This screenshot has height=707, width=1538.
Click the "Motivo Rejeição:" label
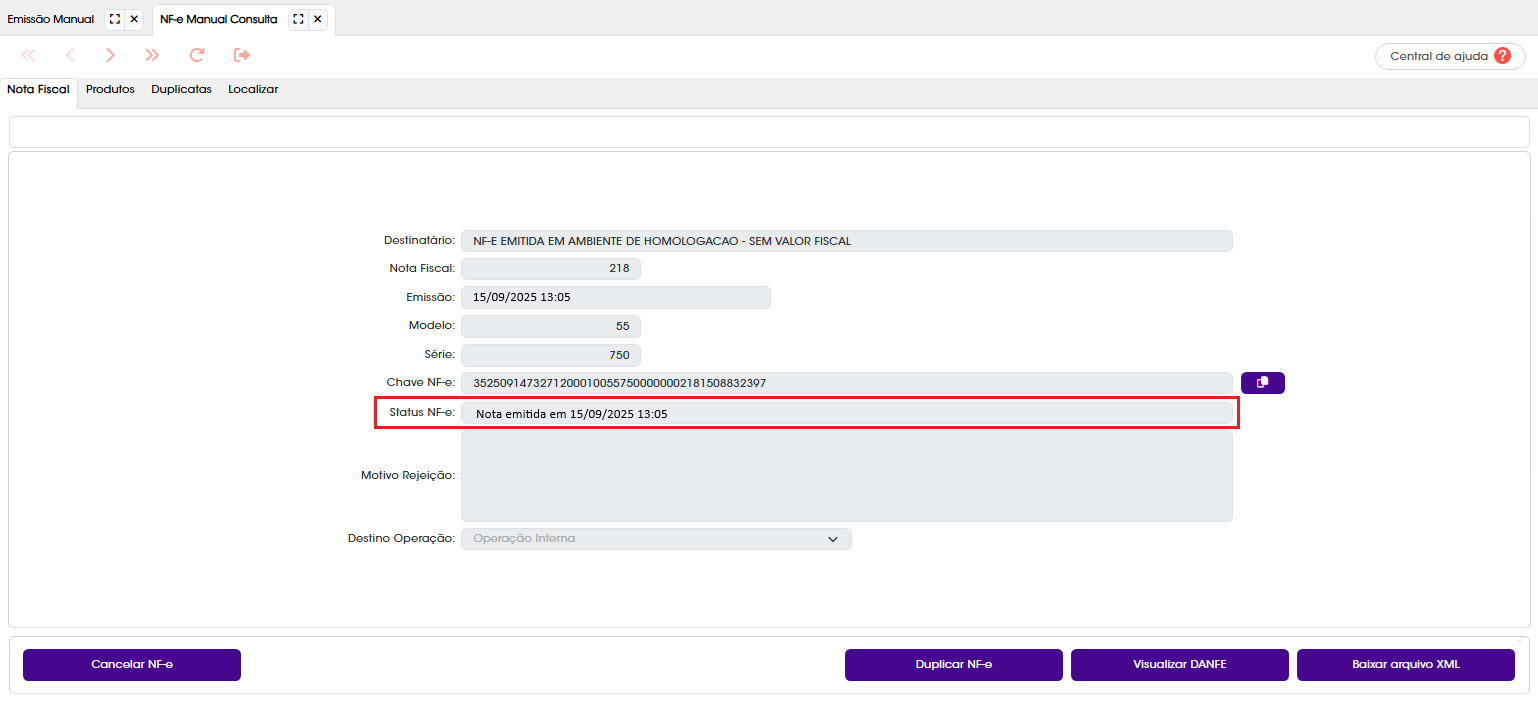coord(408,476)
